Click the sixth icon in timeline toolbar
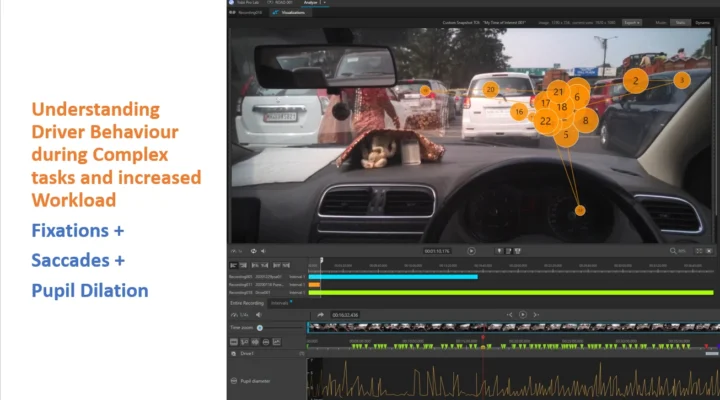The width and height of the screenshot is (720, 400). 286,265
